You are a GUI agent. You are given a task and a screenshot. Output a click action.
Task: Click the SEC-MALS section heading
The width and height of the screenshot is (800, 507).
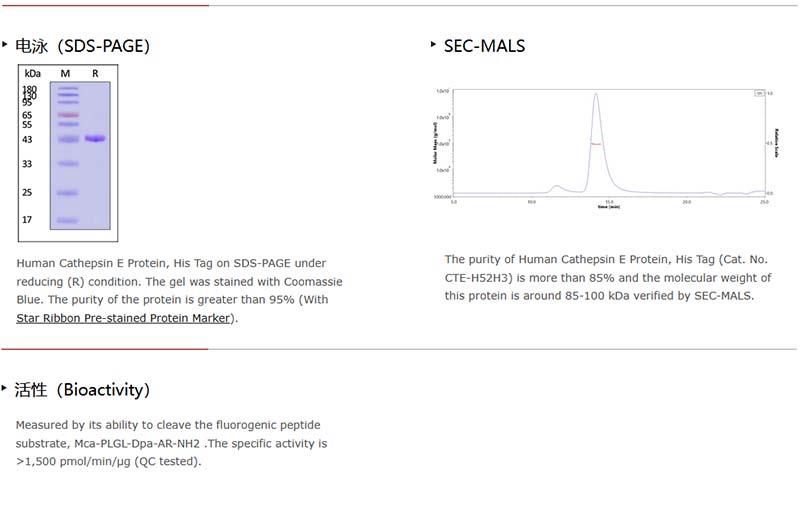(485, 46)
